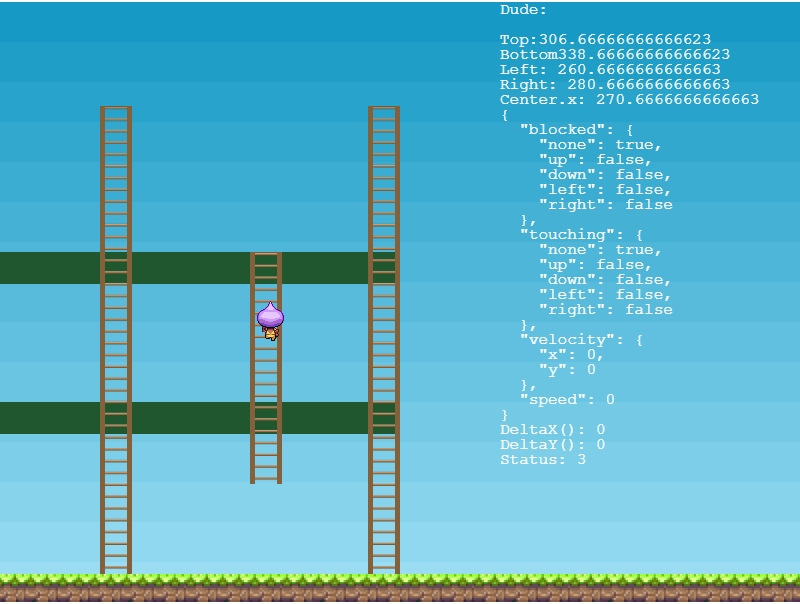This screenshot has width=800, height=604.
Task: Click the "y": 0 velocity line
Action: [567, 369]
